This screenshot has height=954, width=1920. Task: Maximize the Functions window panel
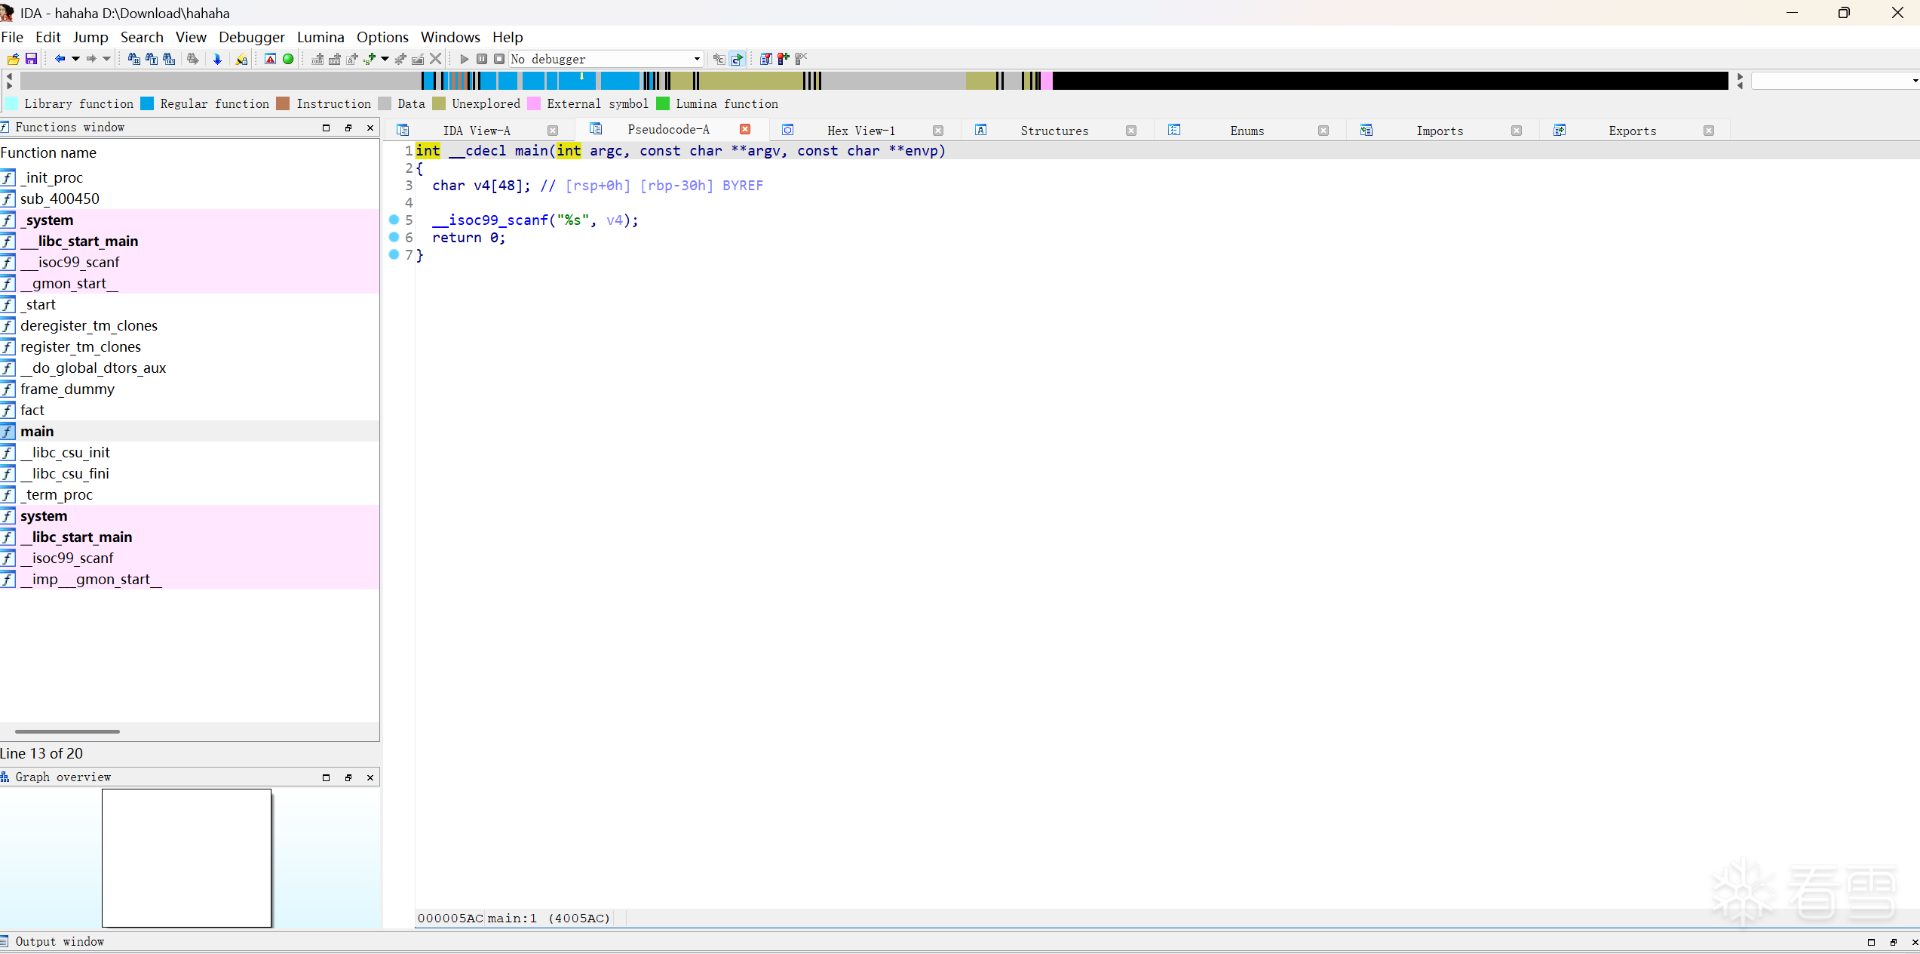tap(326, 128)
